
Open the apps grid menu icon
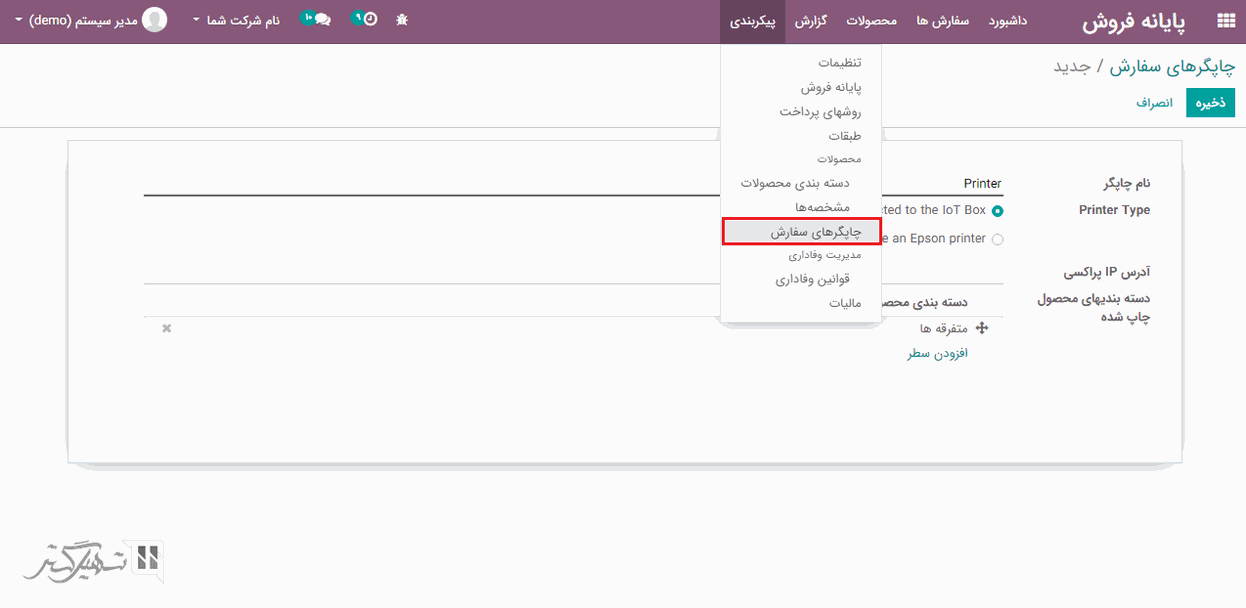pos(1225,21)
